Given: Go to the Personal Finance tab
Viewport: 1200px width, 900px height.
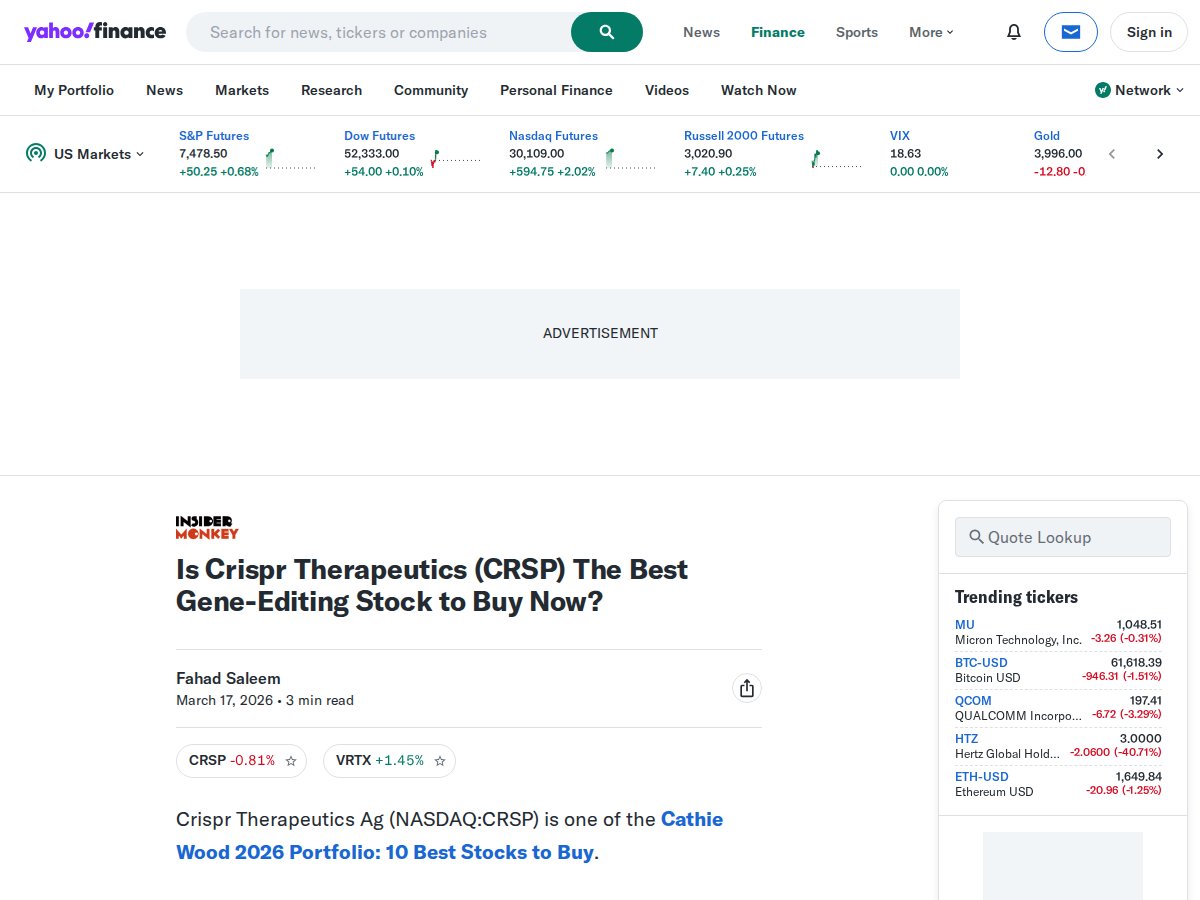Looking at the screenshot, I should 556,90.
